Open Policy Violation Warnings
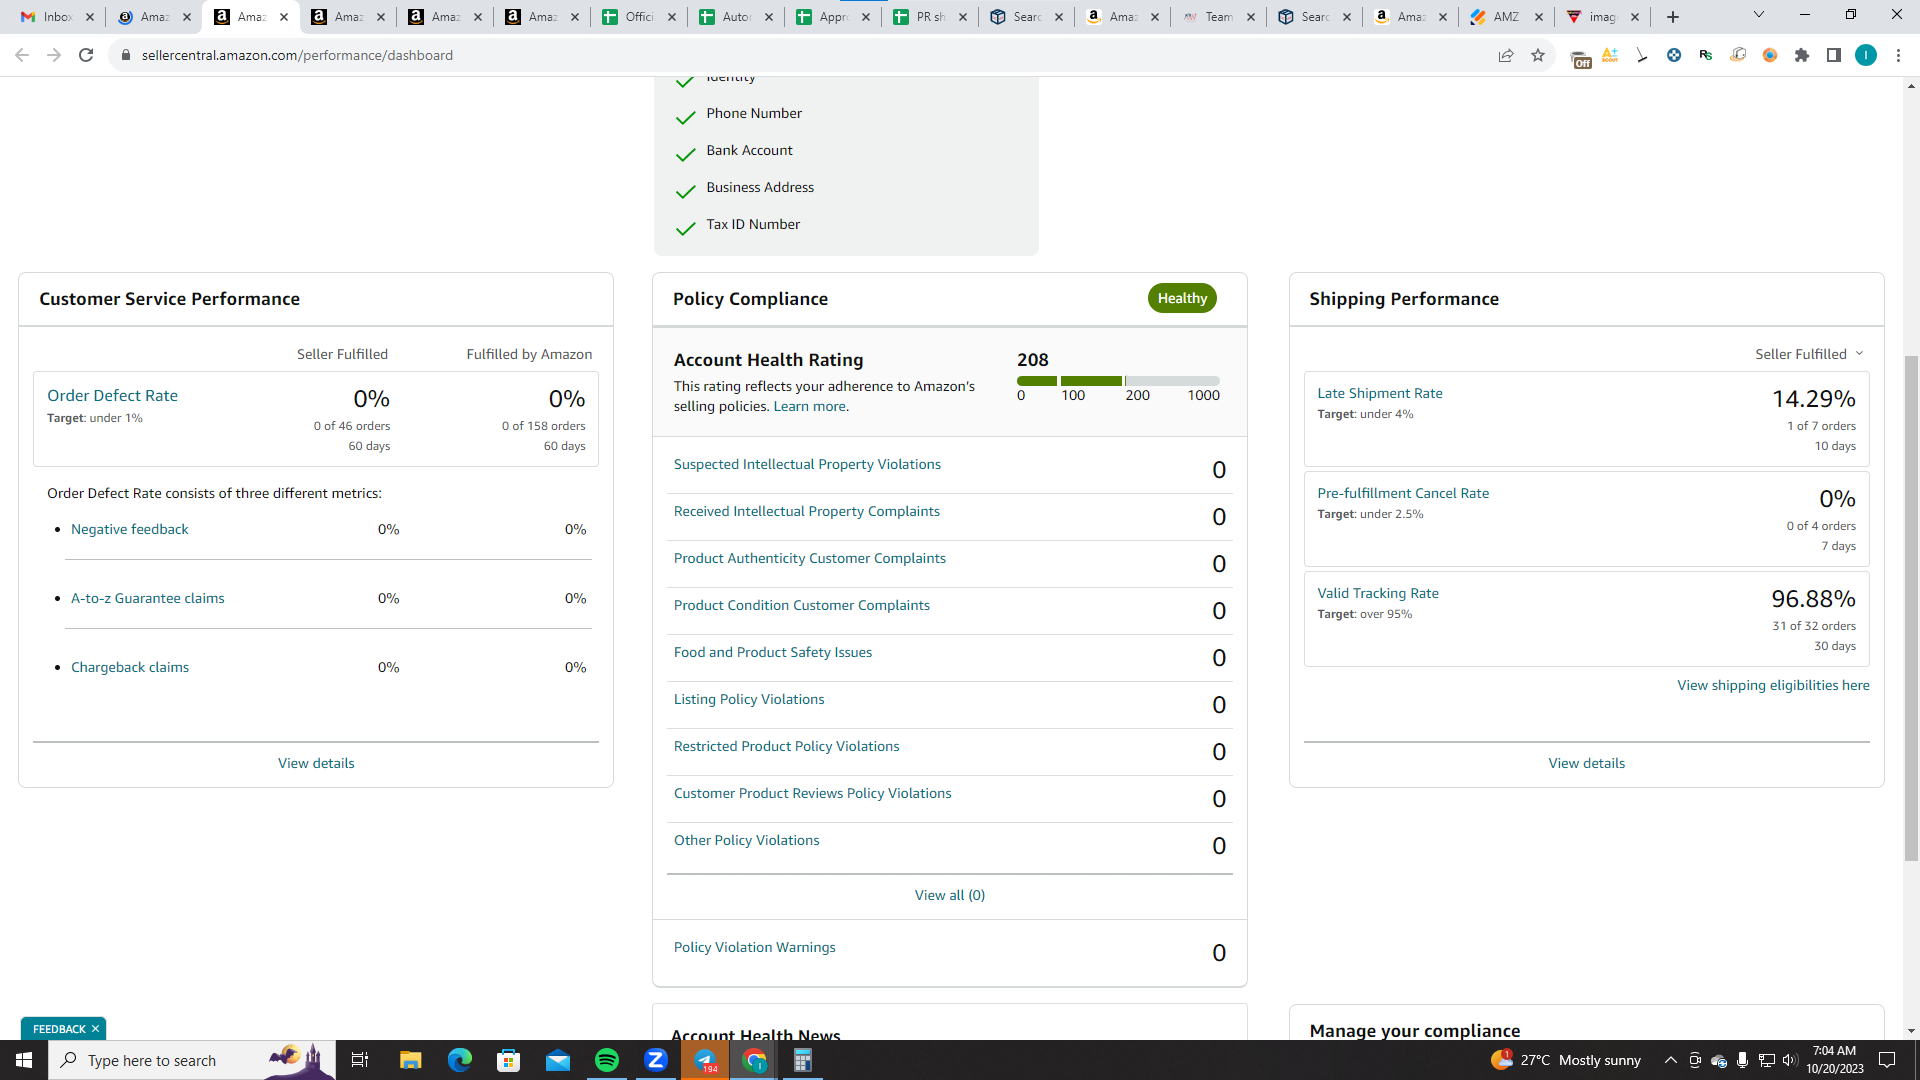 tap(755, 947)
